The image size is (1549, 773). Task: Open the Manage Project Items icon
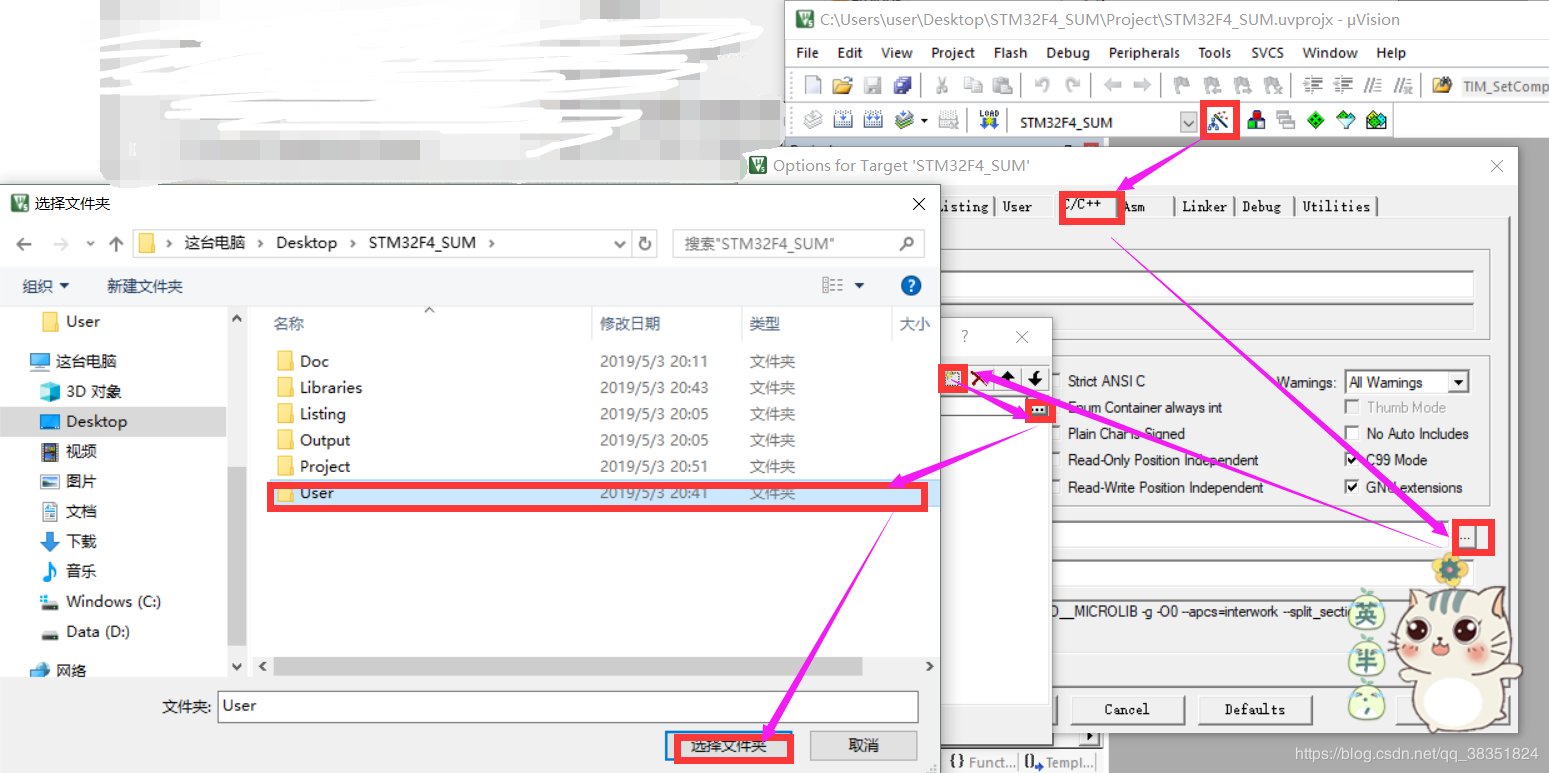[1257, 121]
